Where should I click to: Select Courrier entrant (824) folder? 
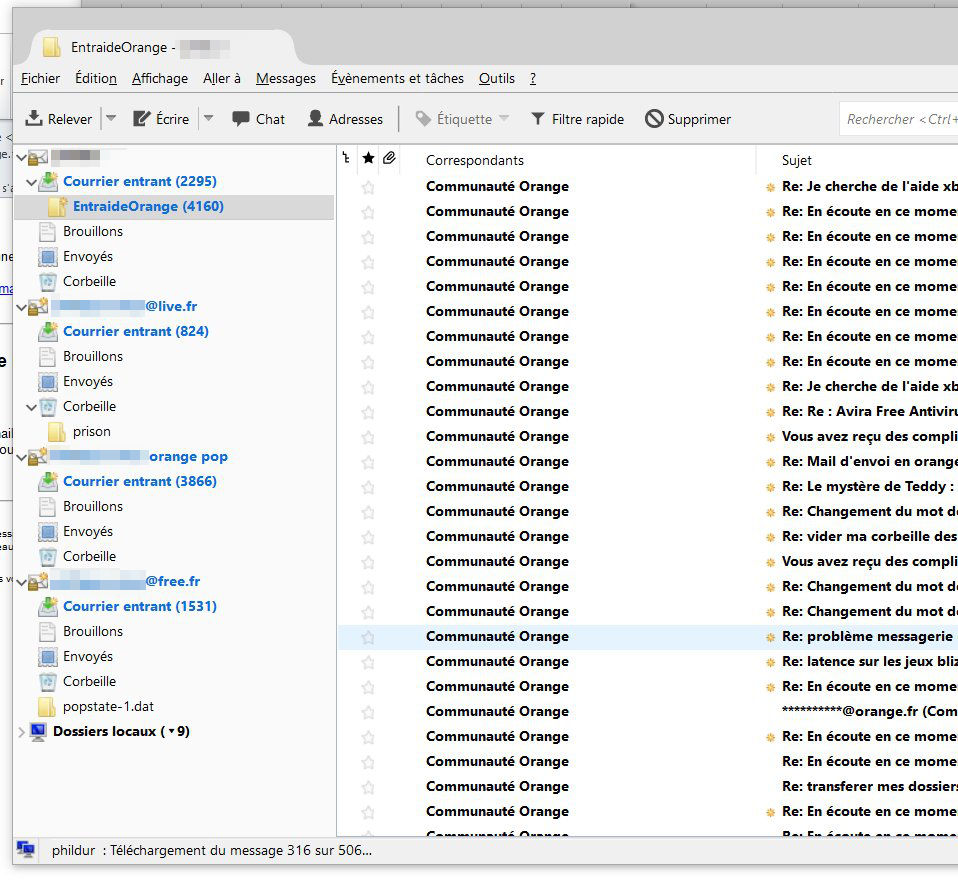tap(135, 331)
